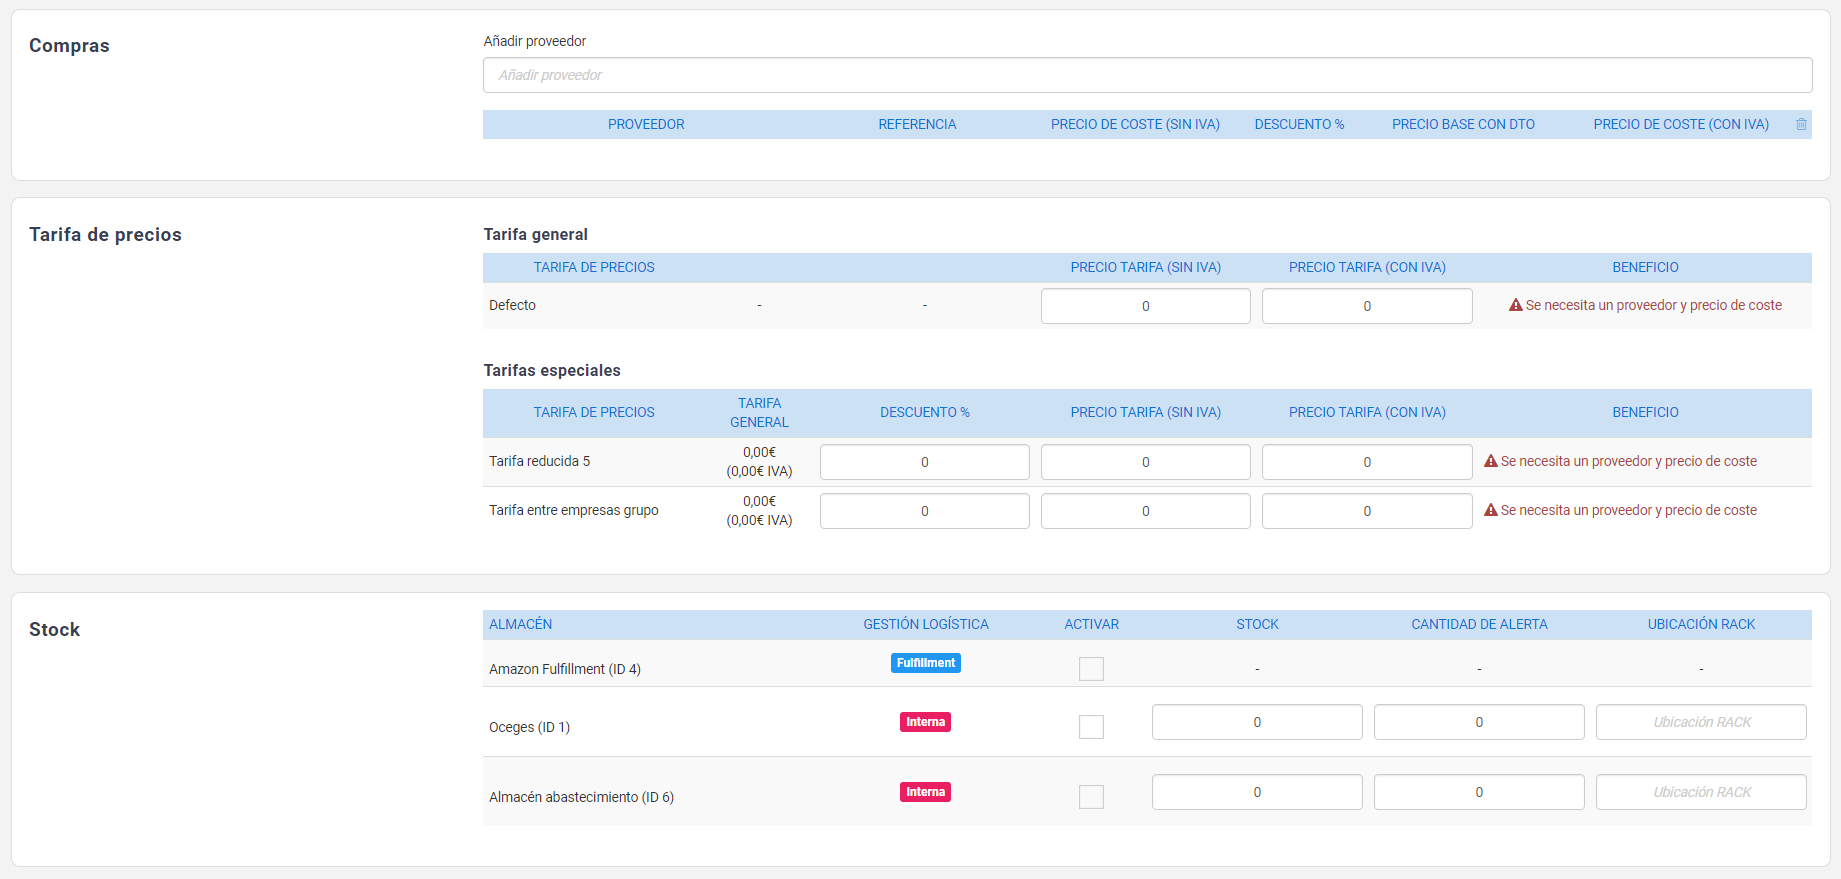Click Defecto proveedor warning message
The height and width of the screenshot is (879, 1841).
point(1653,305)
